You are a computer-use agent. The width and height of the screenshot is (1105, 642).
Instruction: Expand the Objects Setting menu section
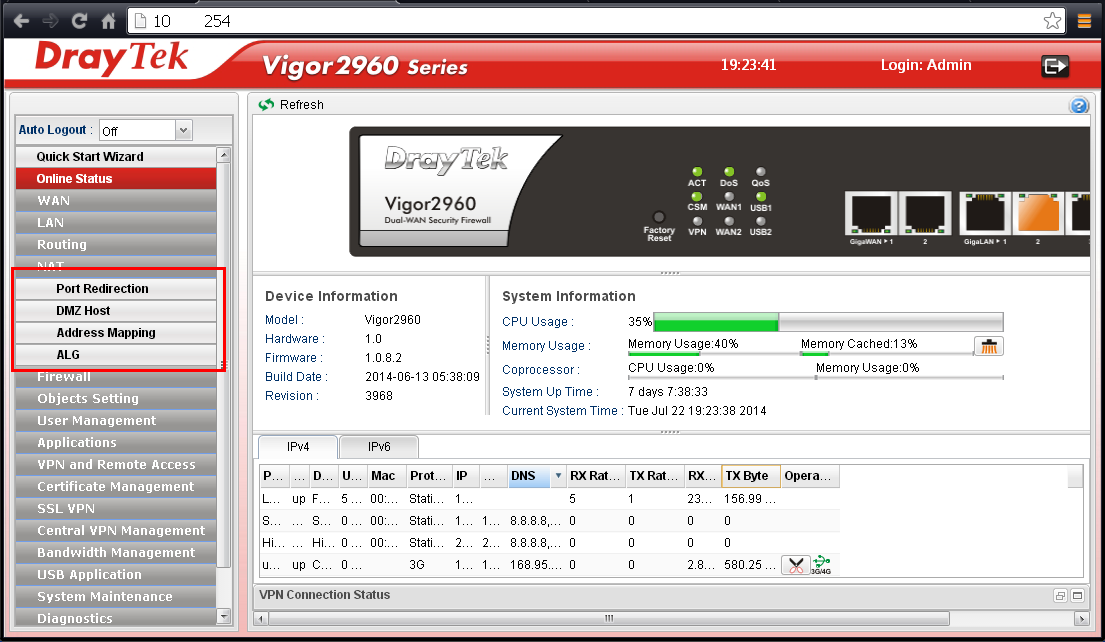point(116,399)
